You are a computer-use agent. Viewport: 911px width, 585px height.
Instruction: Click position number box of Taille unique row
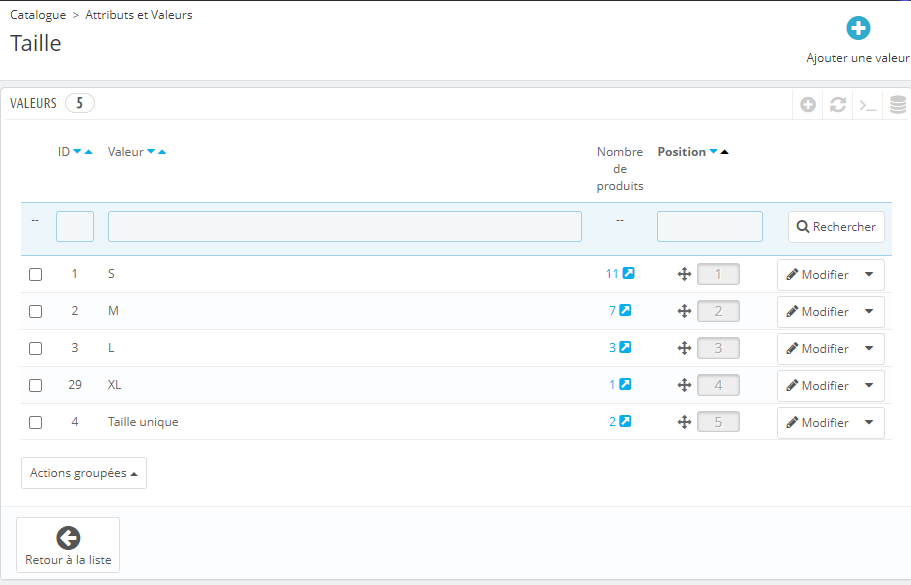718,422
